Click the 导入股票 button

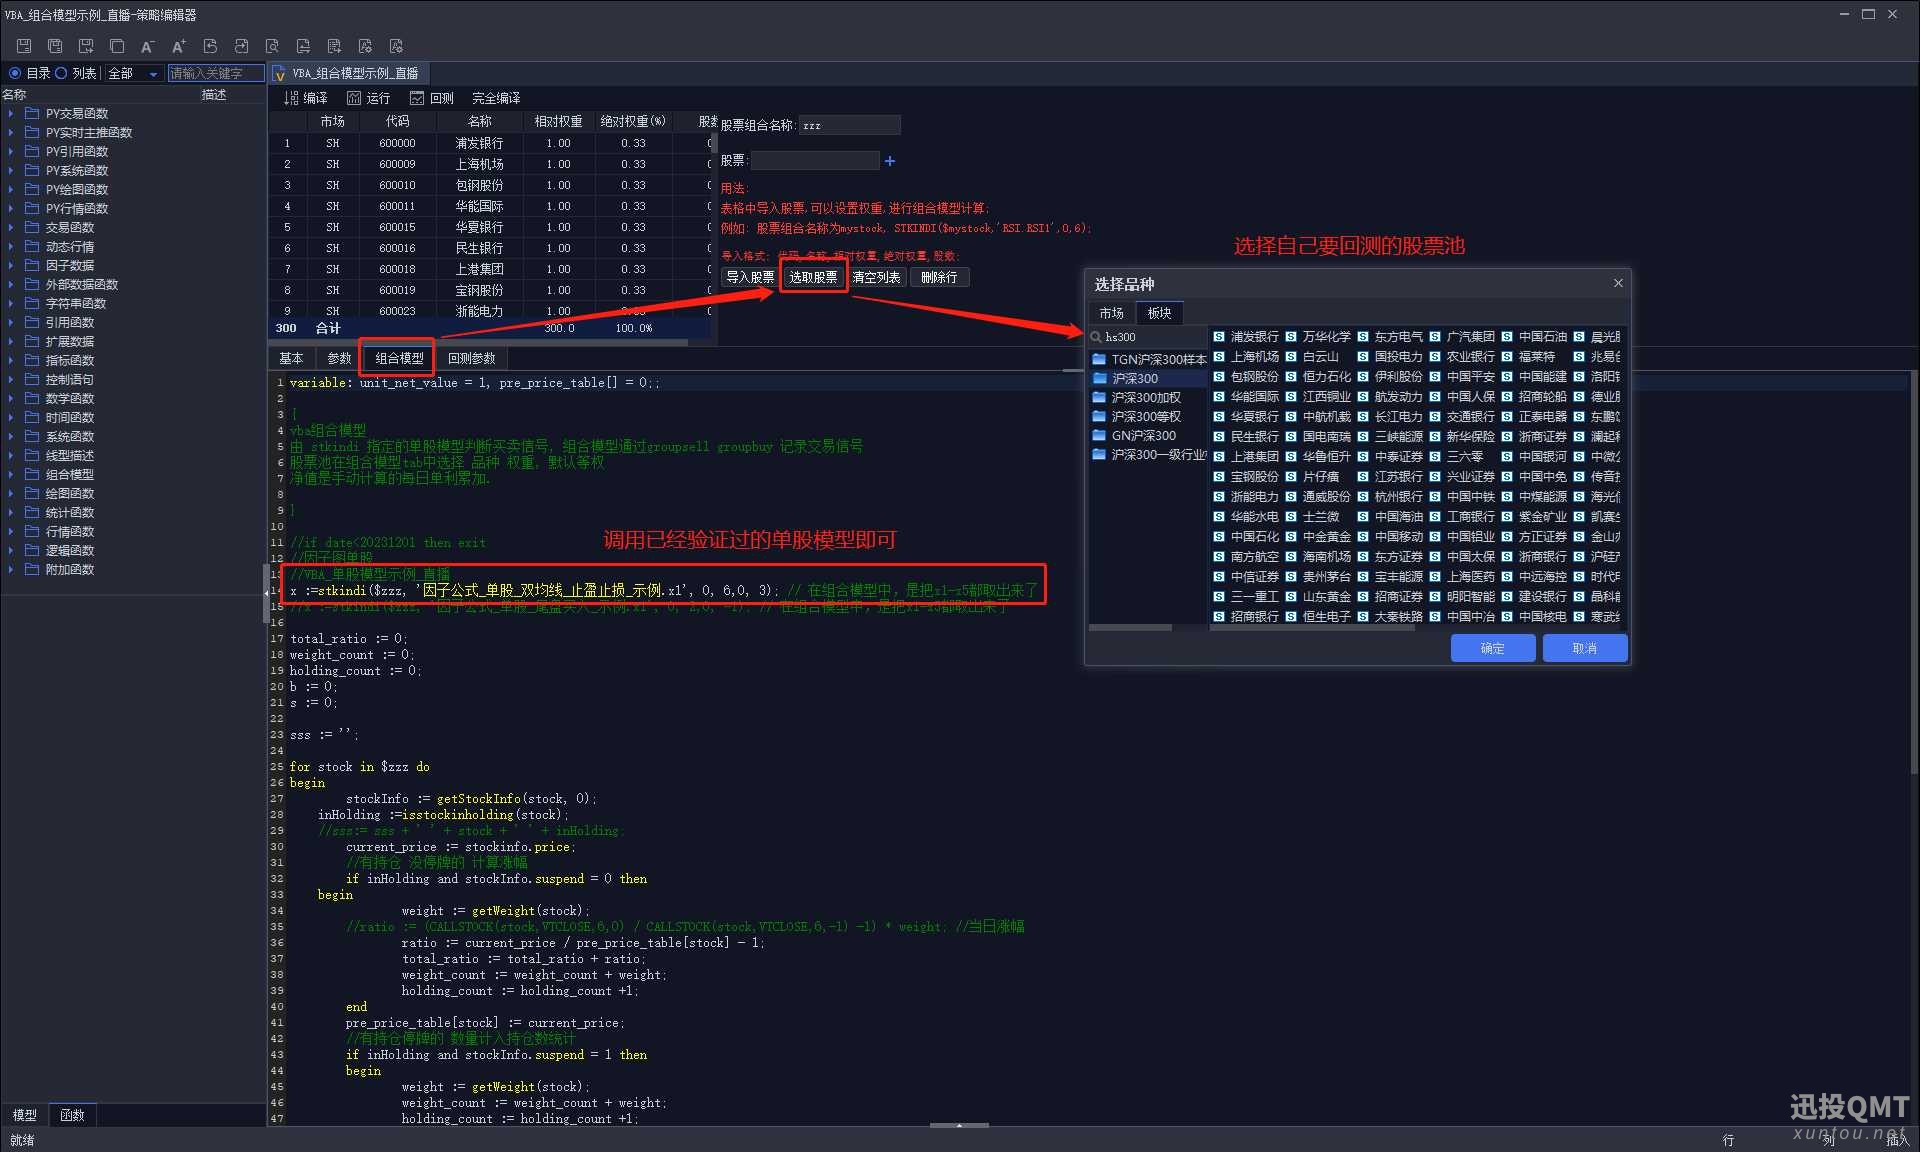click(750, 277)
